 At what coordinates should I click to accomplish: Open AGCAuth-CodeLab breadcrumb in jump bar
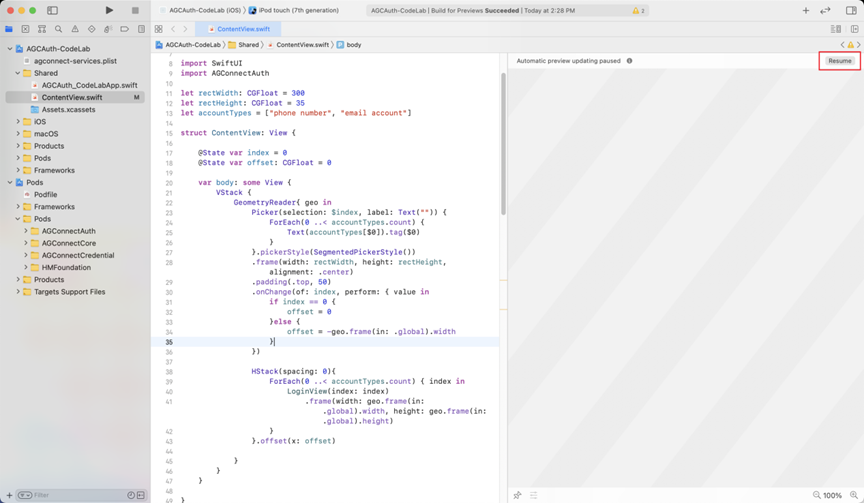tap(188, 45)
